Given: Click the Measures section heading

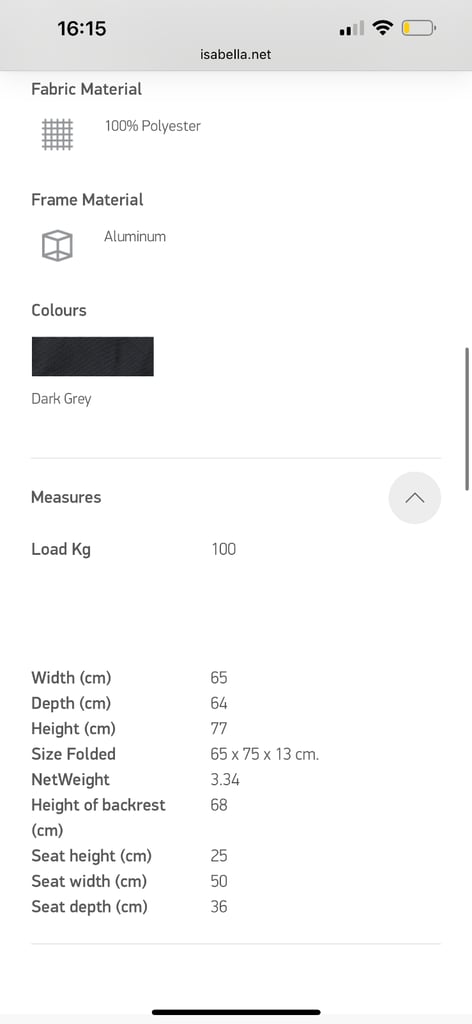Looking at the screenshot, I should (66, 497).
